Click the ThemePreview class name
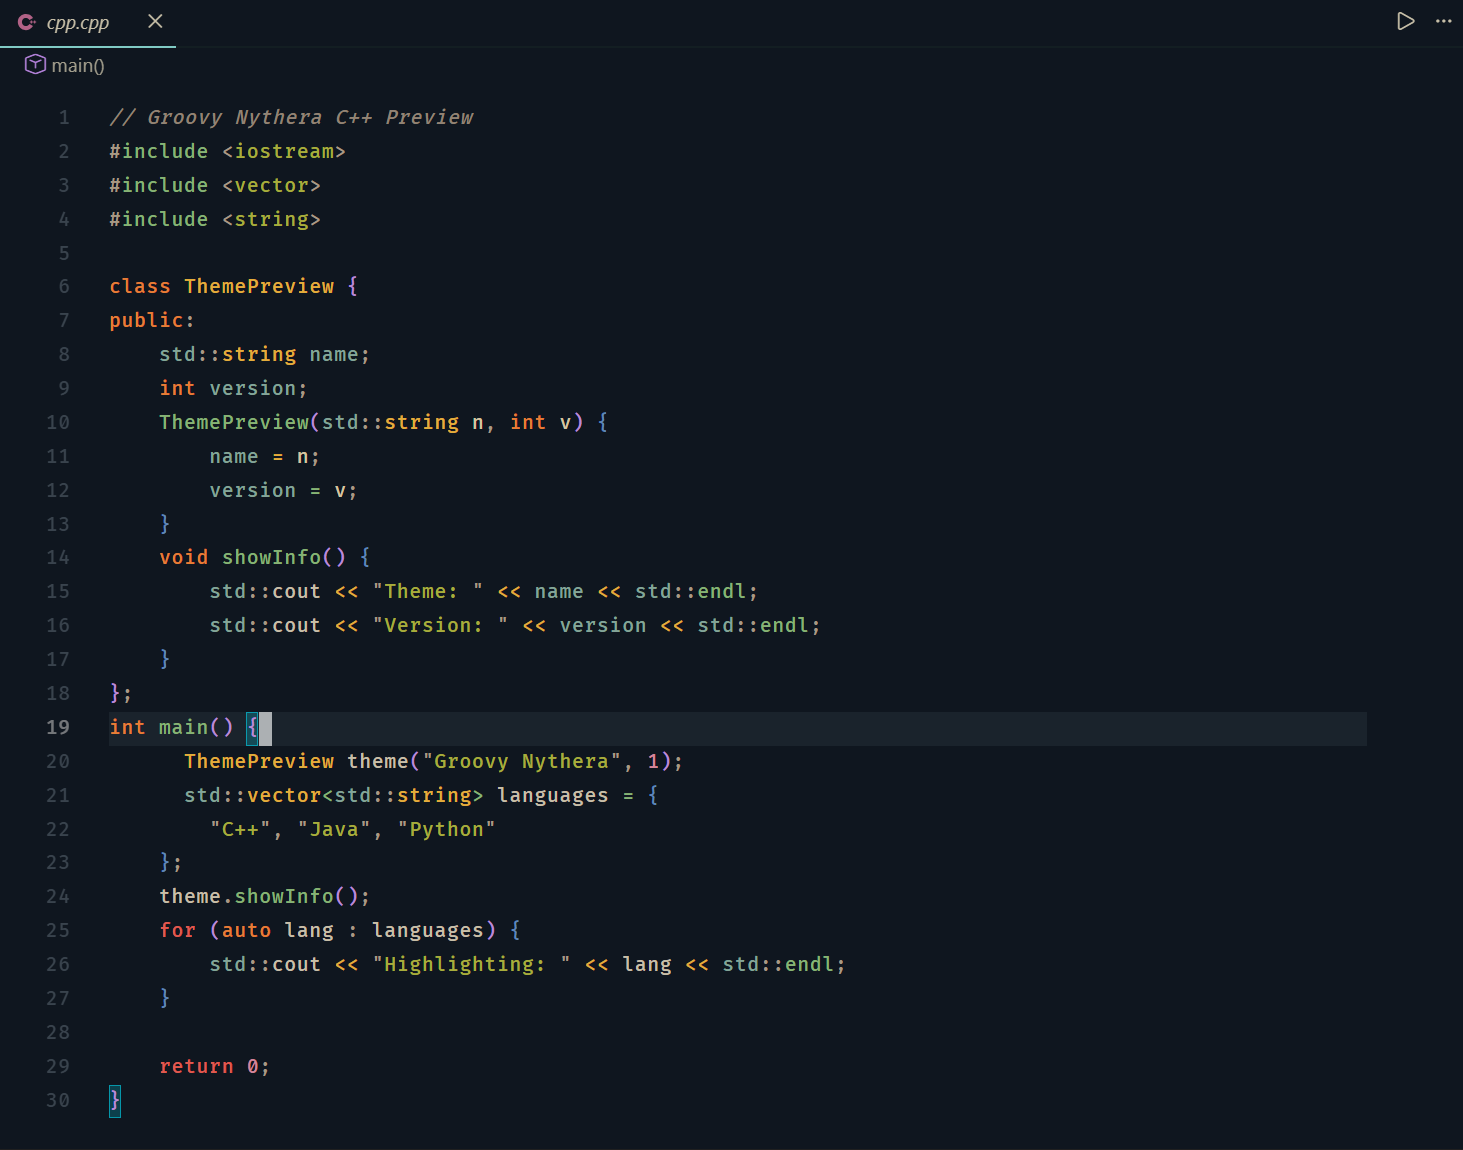The height and width of the screenshot is (1150, 1463). [x=259, y=286]
